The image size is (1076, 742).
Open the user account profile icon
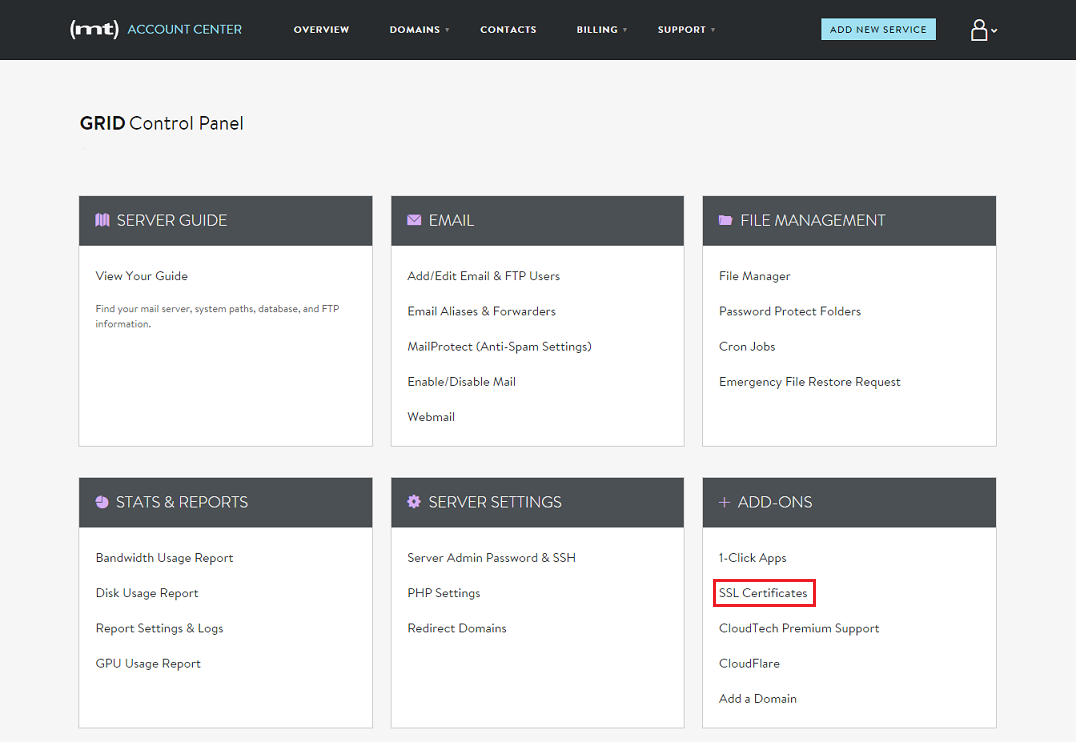tap(980, 30)
